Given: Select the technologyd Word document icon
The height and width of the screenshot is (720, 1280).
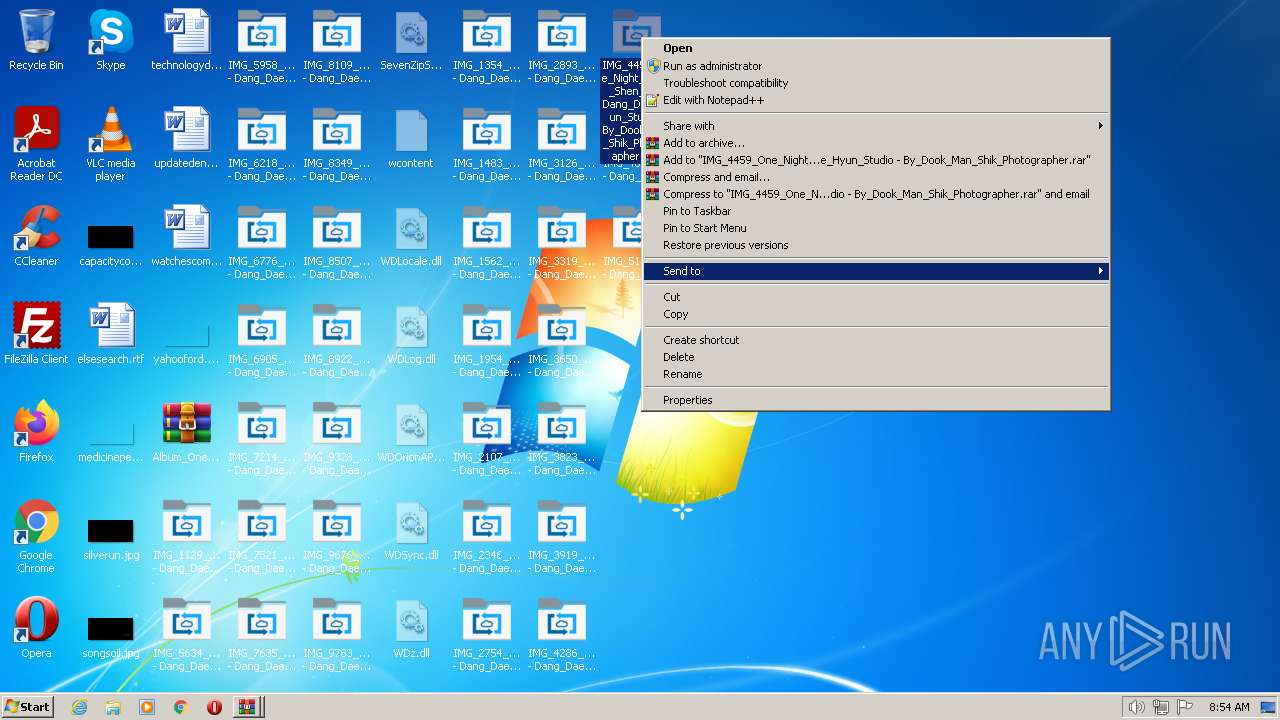Looking at the screenshot, I should pyautogui.click(x=186, y=40).
